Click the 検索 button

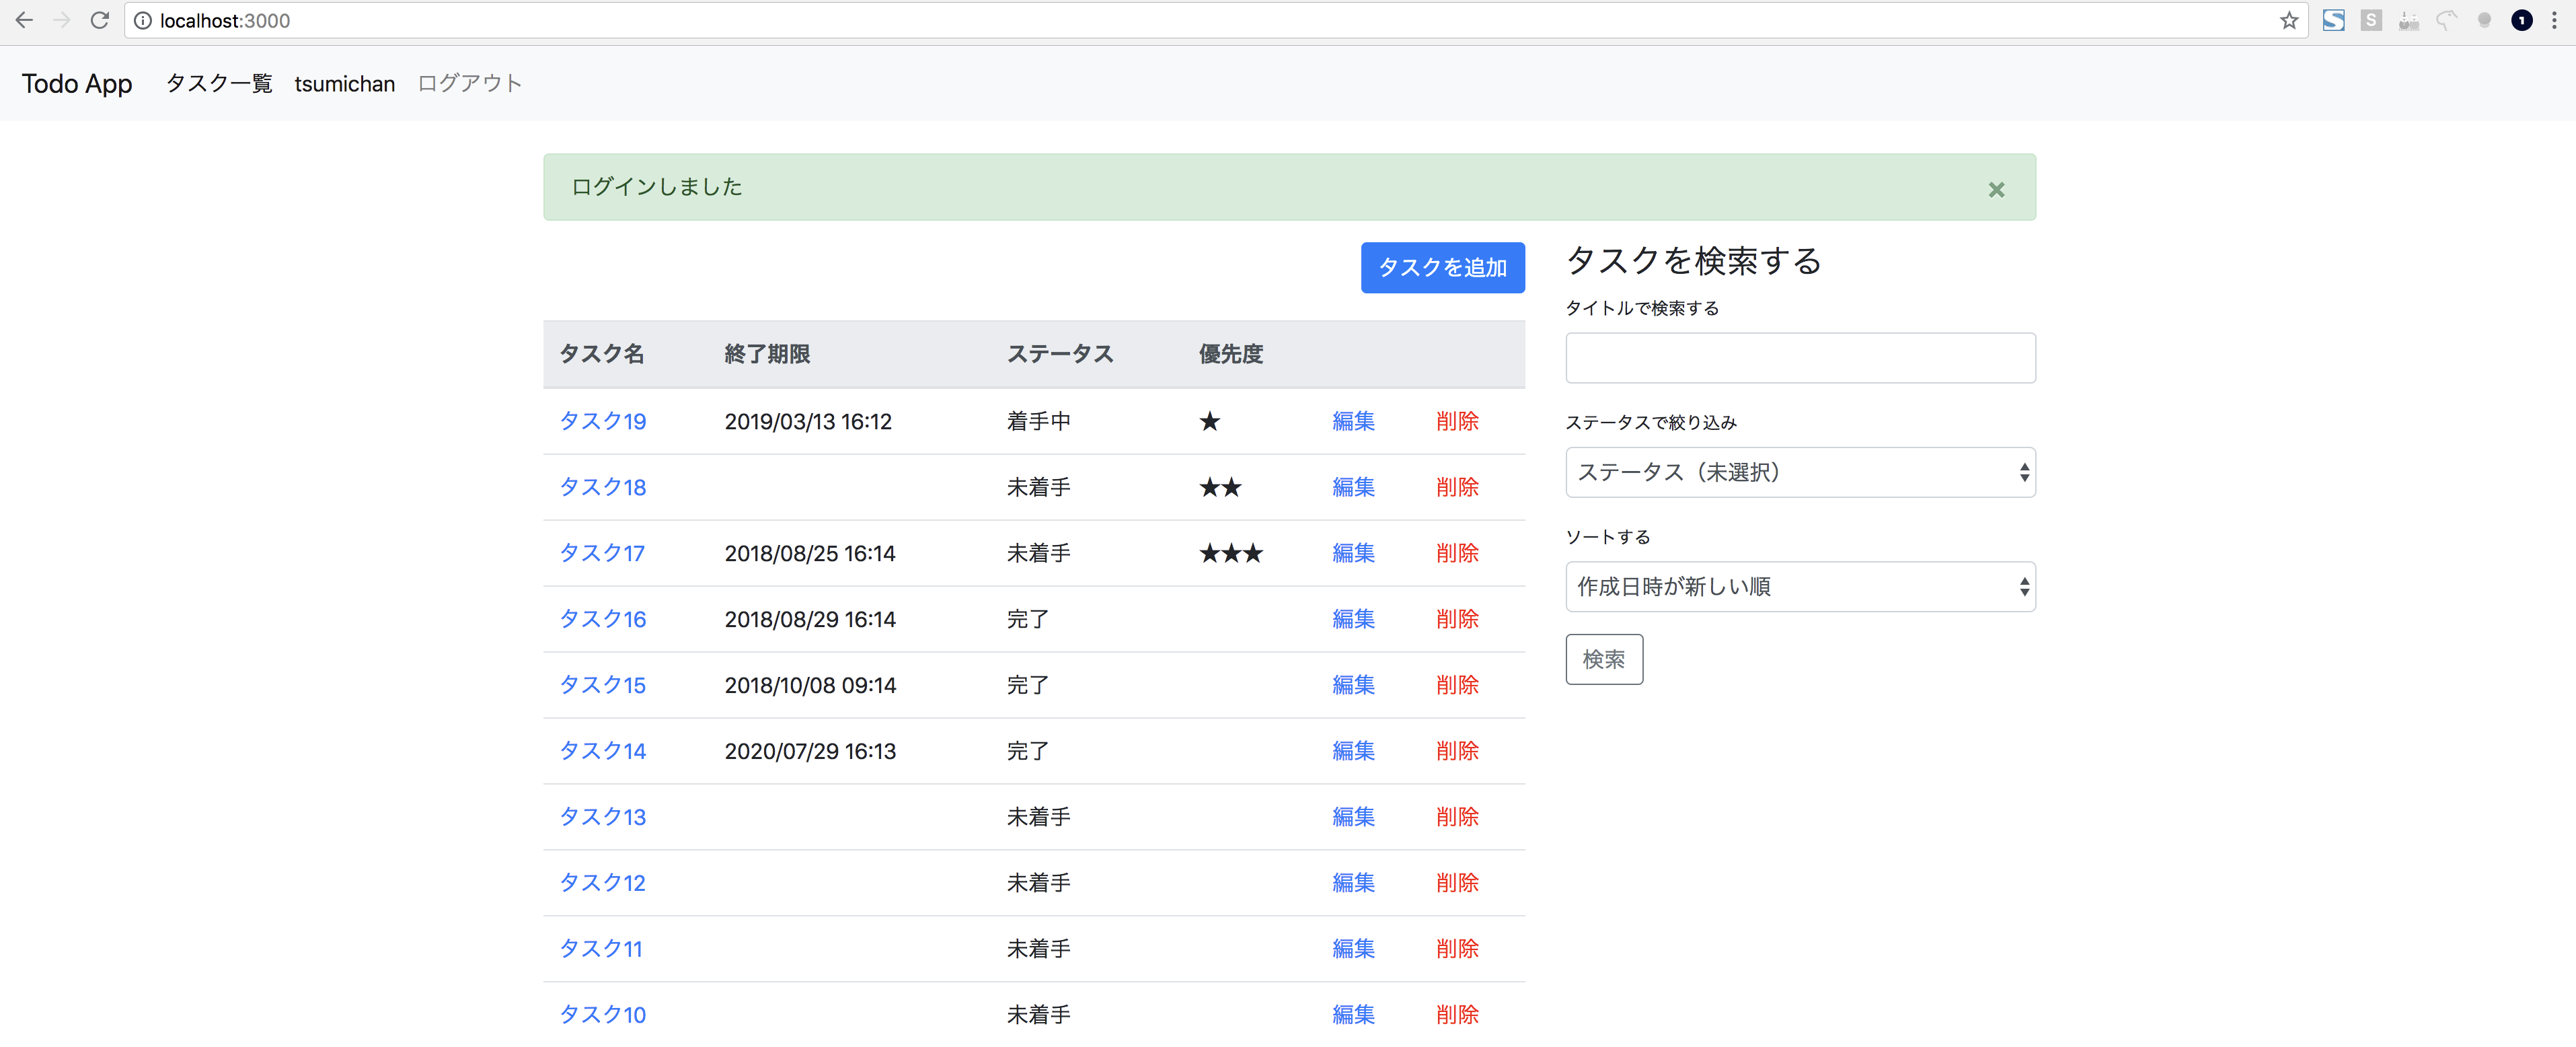(1604, 659)
